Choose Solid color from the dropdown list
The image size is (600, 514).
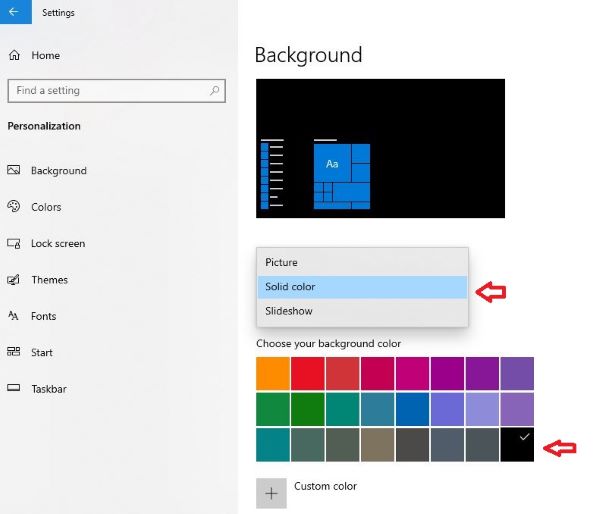click(362, 287)
